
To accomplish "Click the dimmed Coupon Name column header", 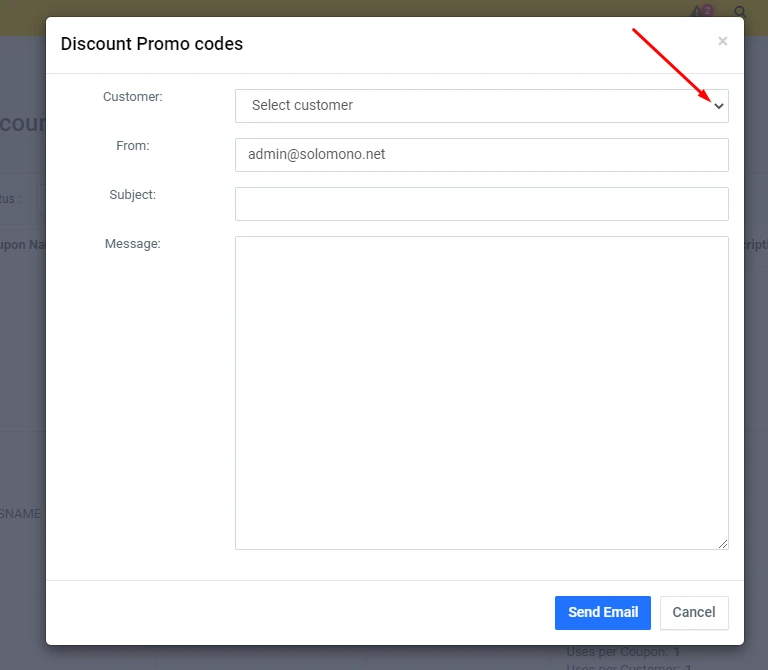I will 22,244.
